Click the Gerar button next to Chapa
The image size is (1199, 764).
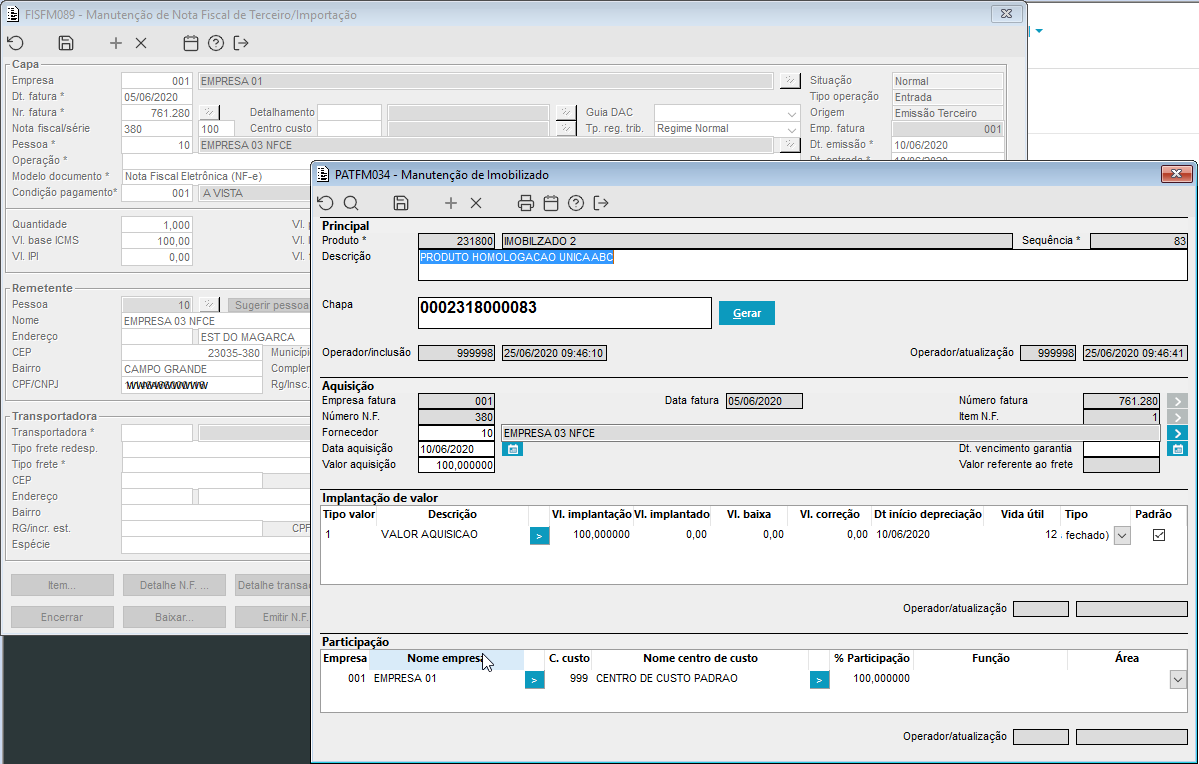tap(746, 313)
